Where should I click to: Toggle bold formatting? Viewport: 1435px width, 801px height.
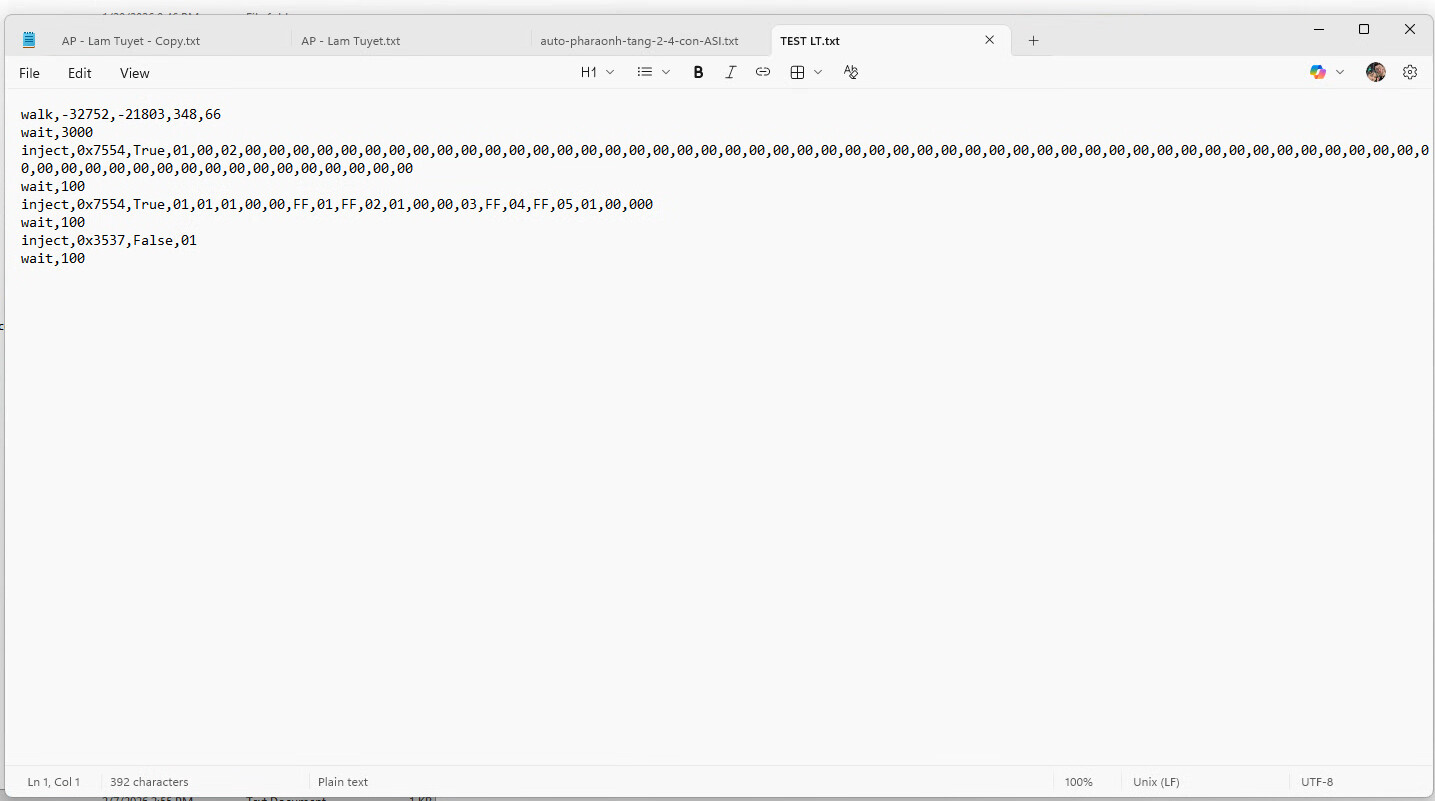click(698, 72)
